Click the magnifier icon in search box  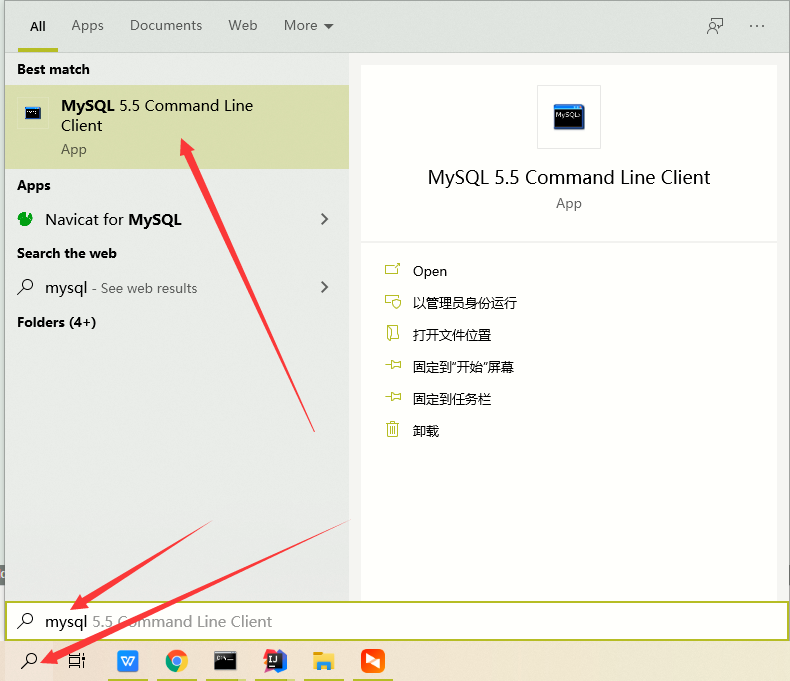(x=25, y=621)
